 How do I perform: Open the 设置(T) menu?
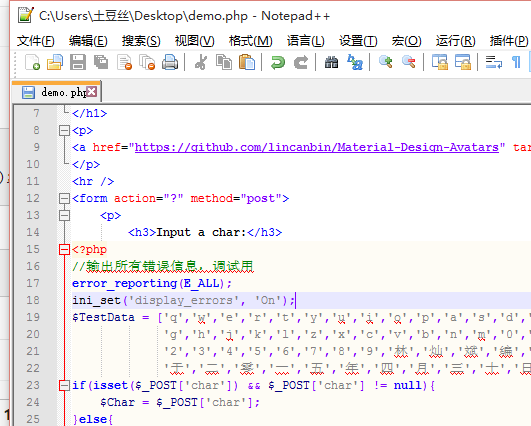point(358,41)
